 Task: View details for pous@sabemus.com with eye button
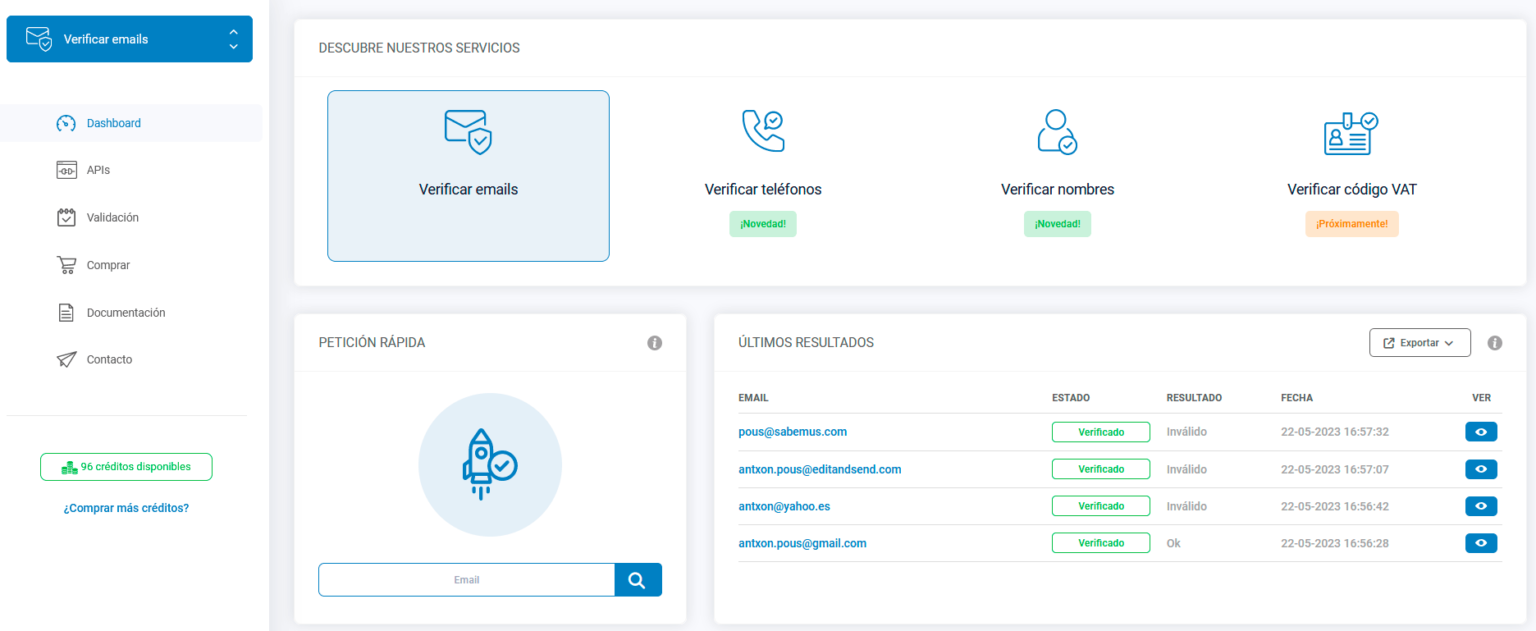click(x=1481, y=432)
